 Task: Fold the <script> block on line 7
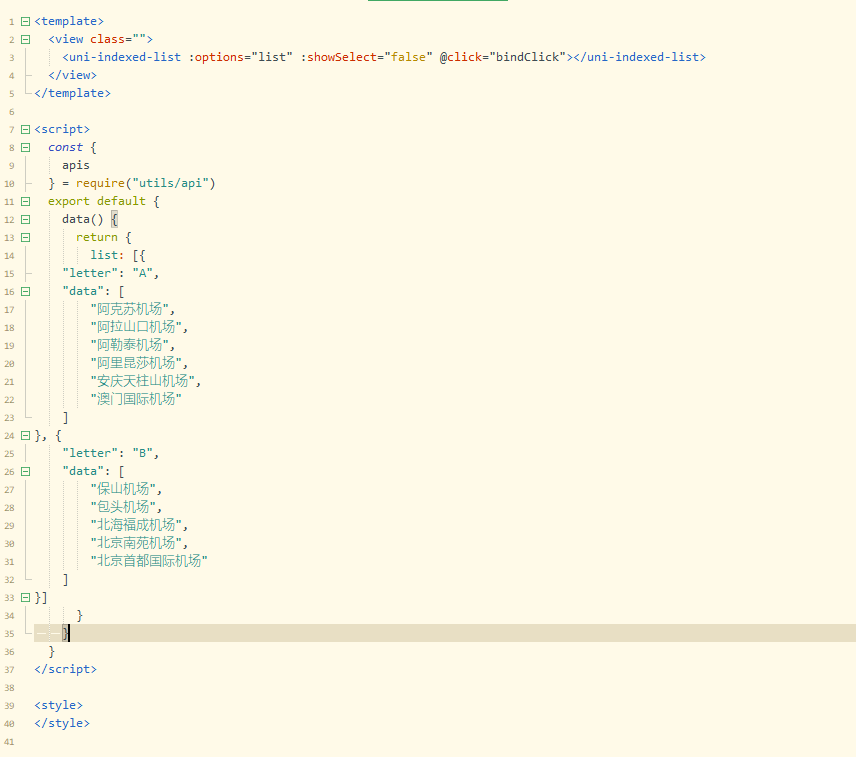click(25, 129)
